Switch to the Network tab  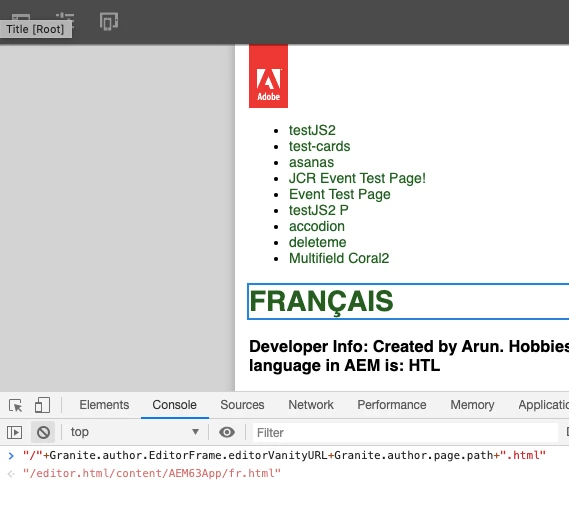pos(311,405)
